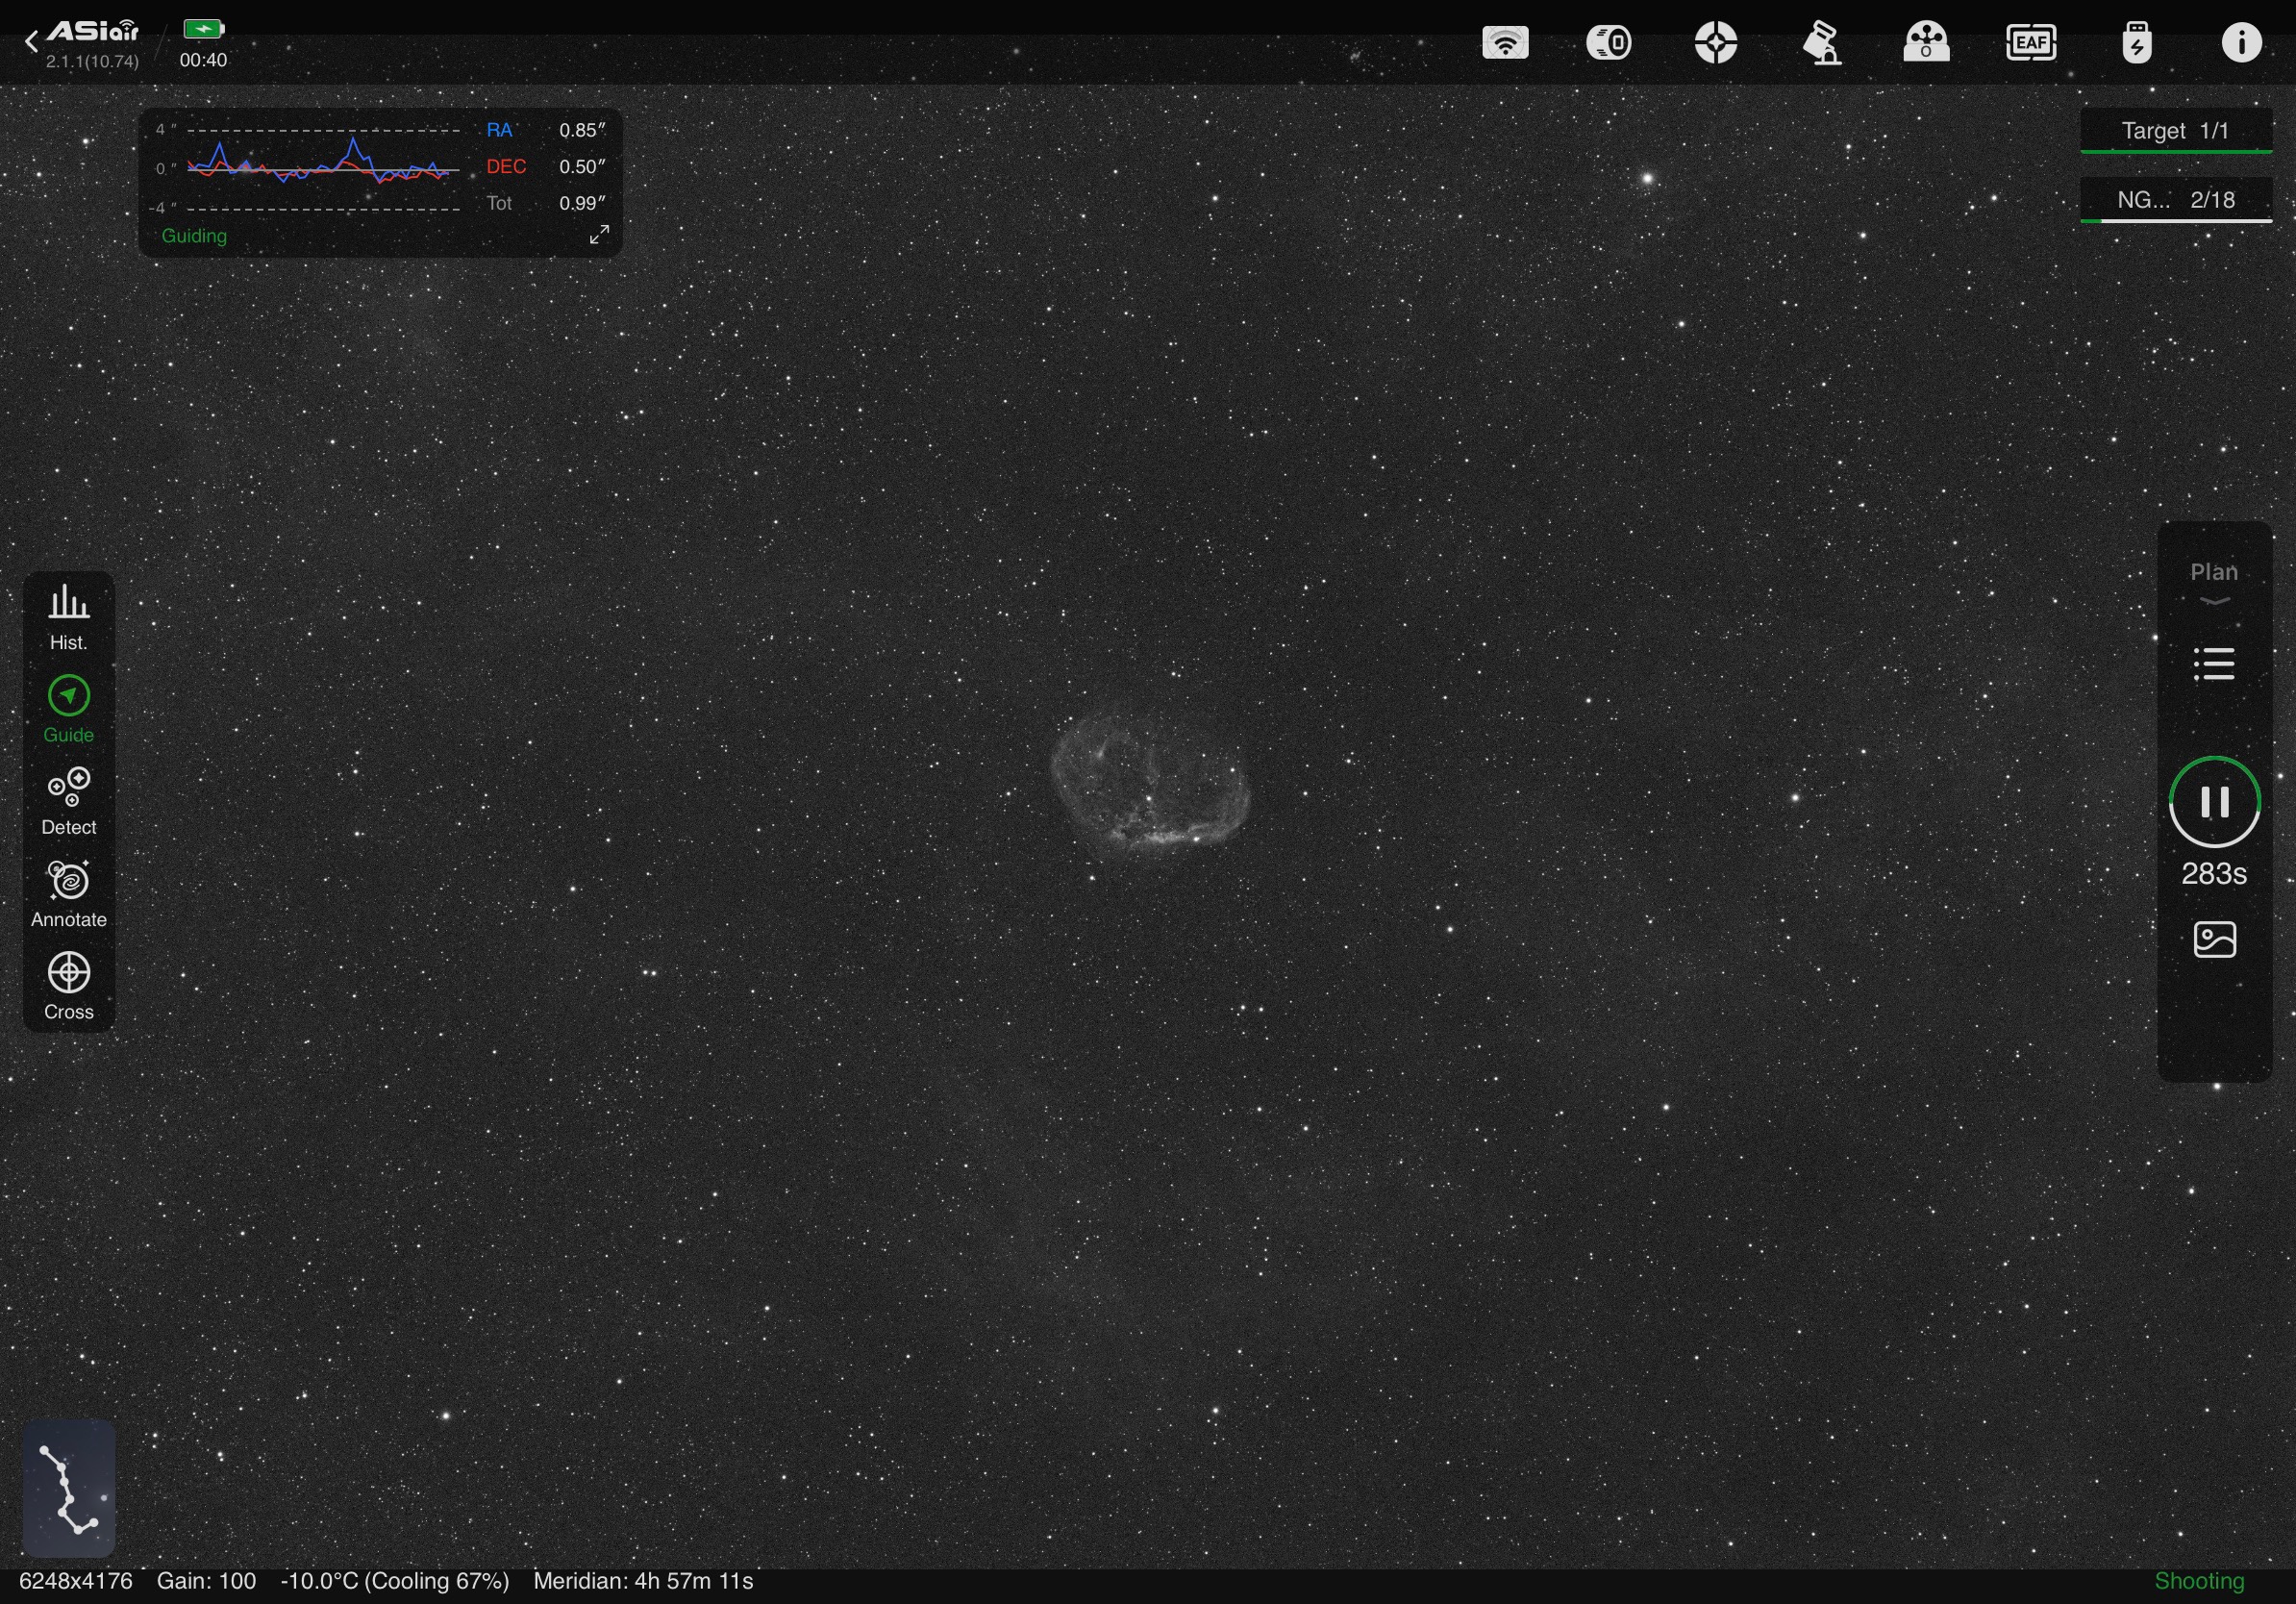Open the filter wheel settings

point(1926,43)
